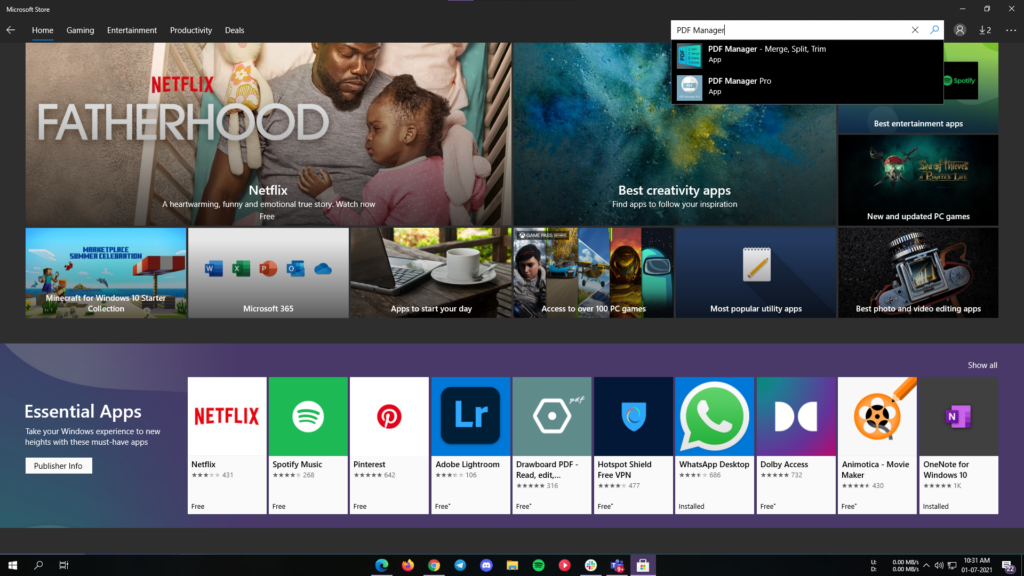Open downloads and updates icon
The height and width of the screenshot is (576, 1024).
point(985,30)
